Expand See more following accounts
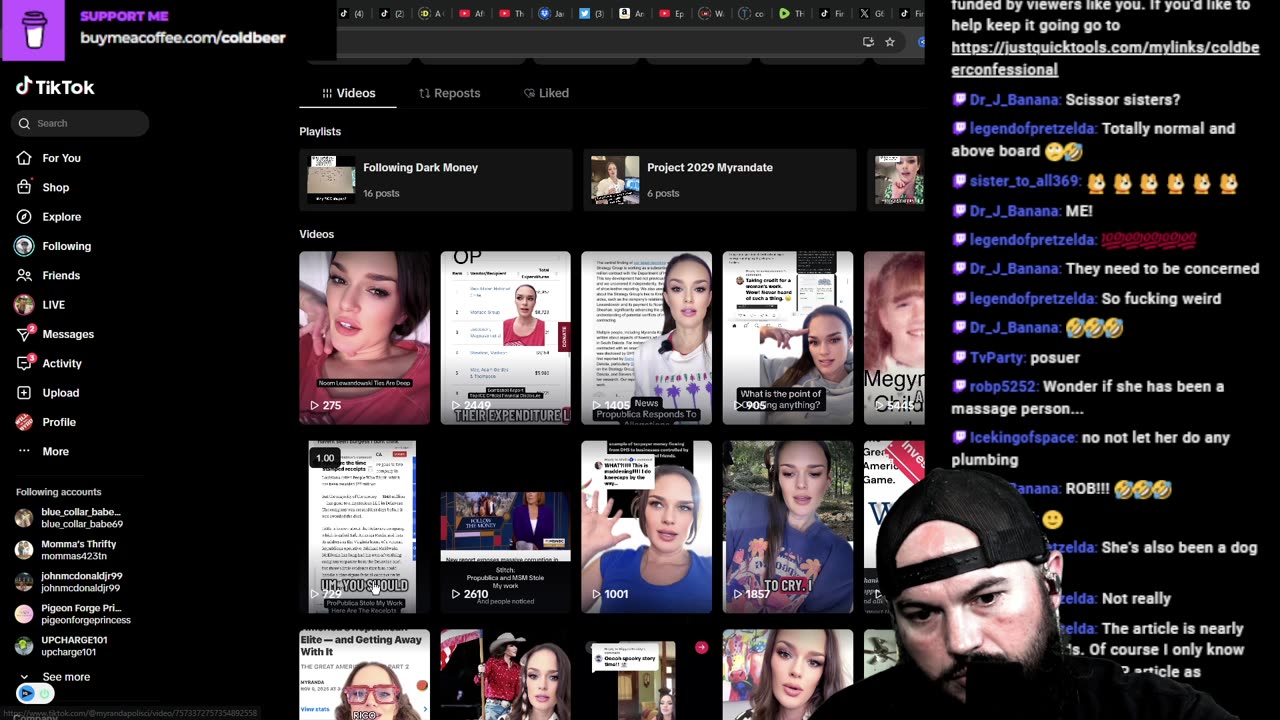 [x=56, y=677]
